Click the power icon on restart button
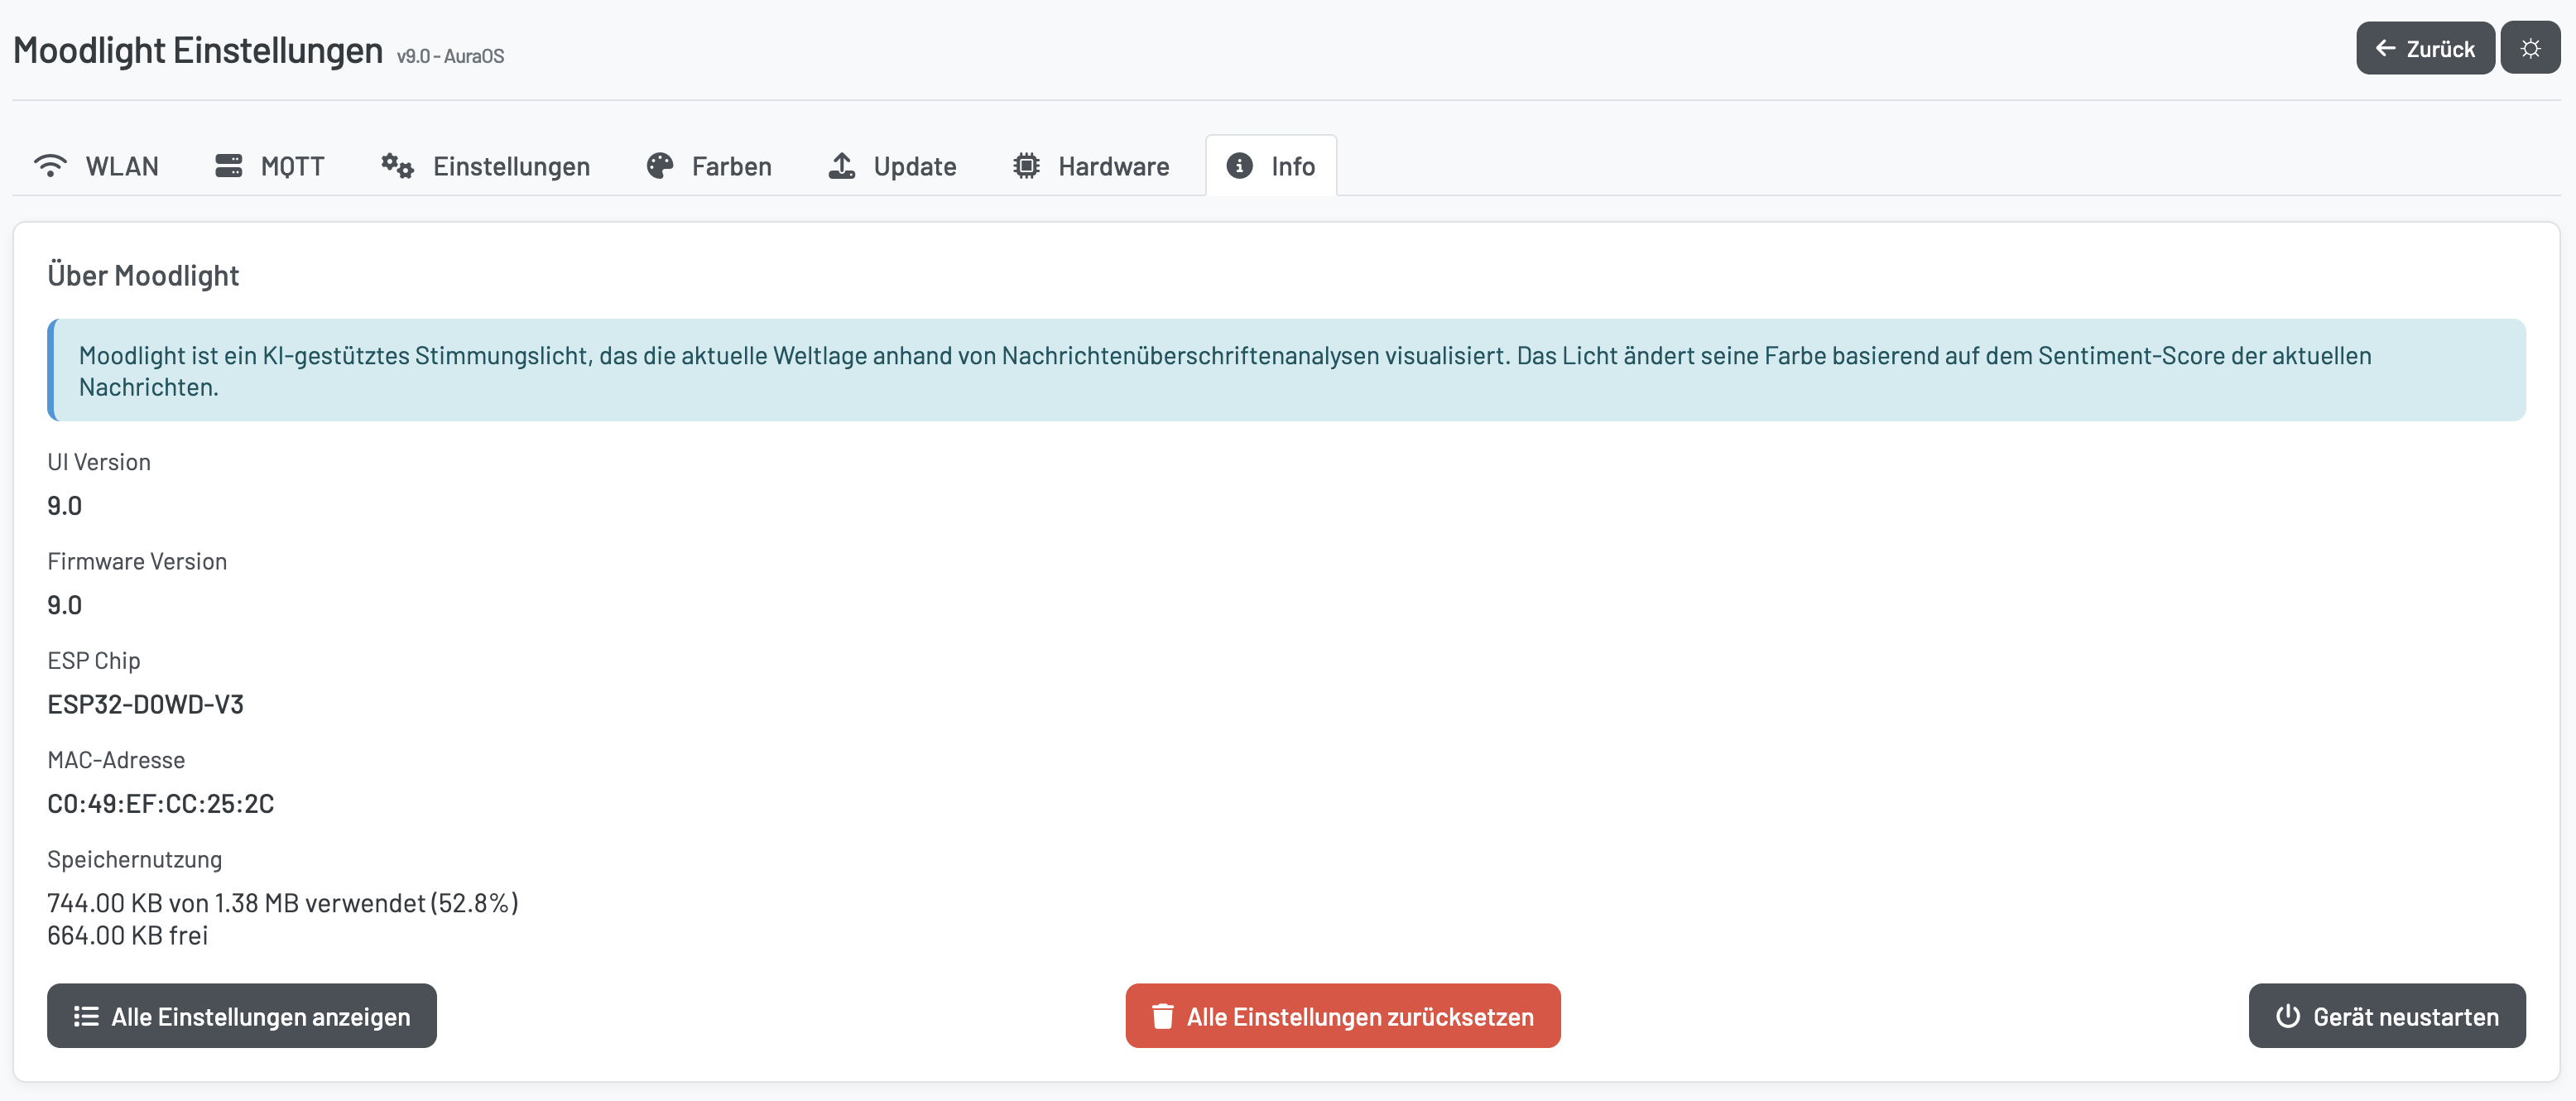The width and height of the screenshot is (2576, 1101). (2287, 1016)
